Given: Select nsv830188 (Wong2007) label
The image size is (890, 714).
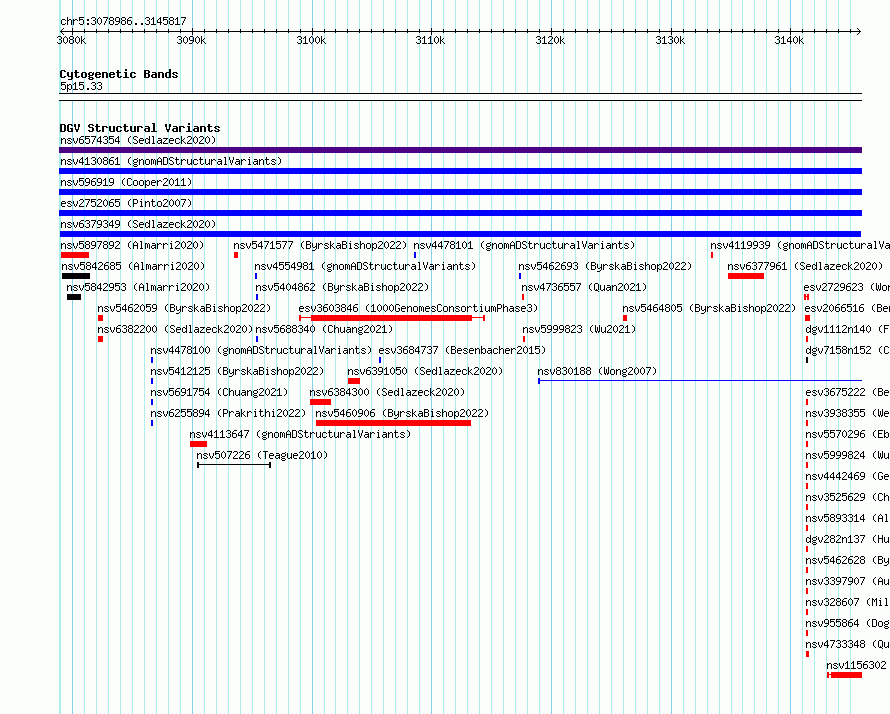Looking at the screenshot, I should click(x=597, y=371).
